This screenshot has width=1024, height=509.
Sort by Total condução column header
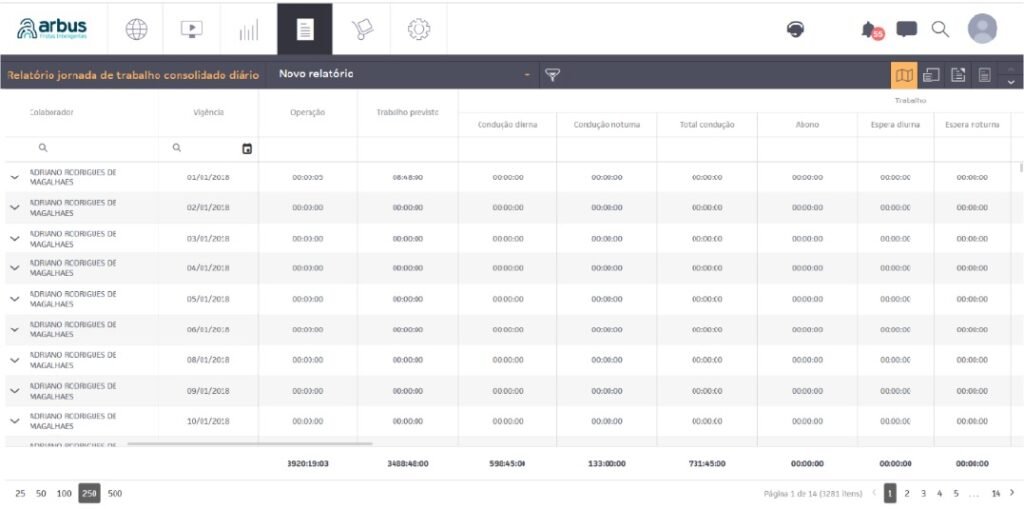(x=706, y=125)
